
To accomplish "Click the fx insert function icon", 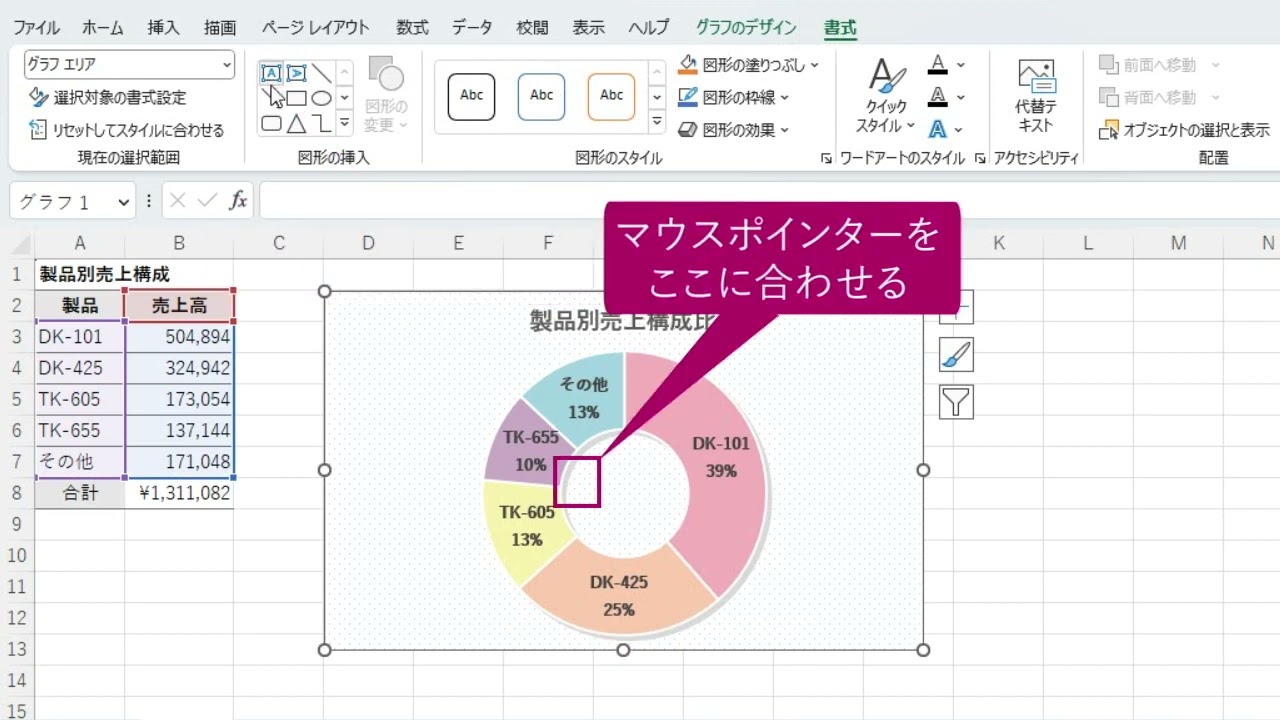I will (238, 201).
